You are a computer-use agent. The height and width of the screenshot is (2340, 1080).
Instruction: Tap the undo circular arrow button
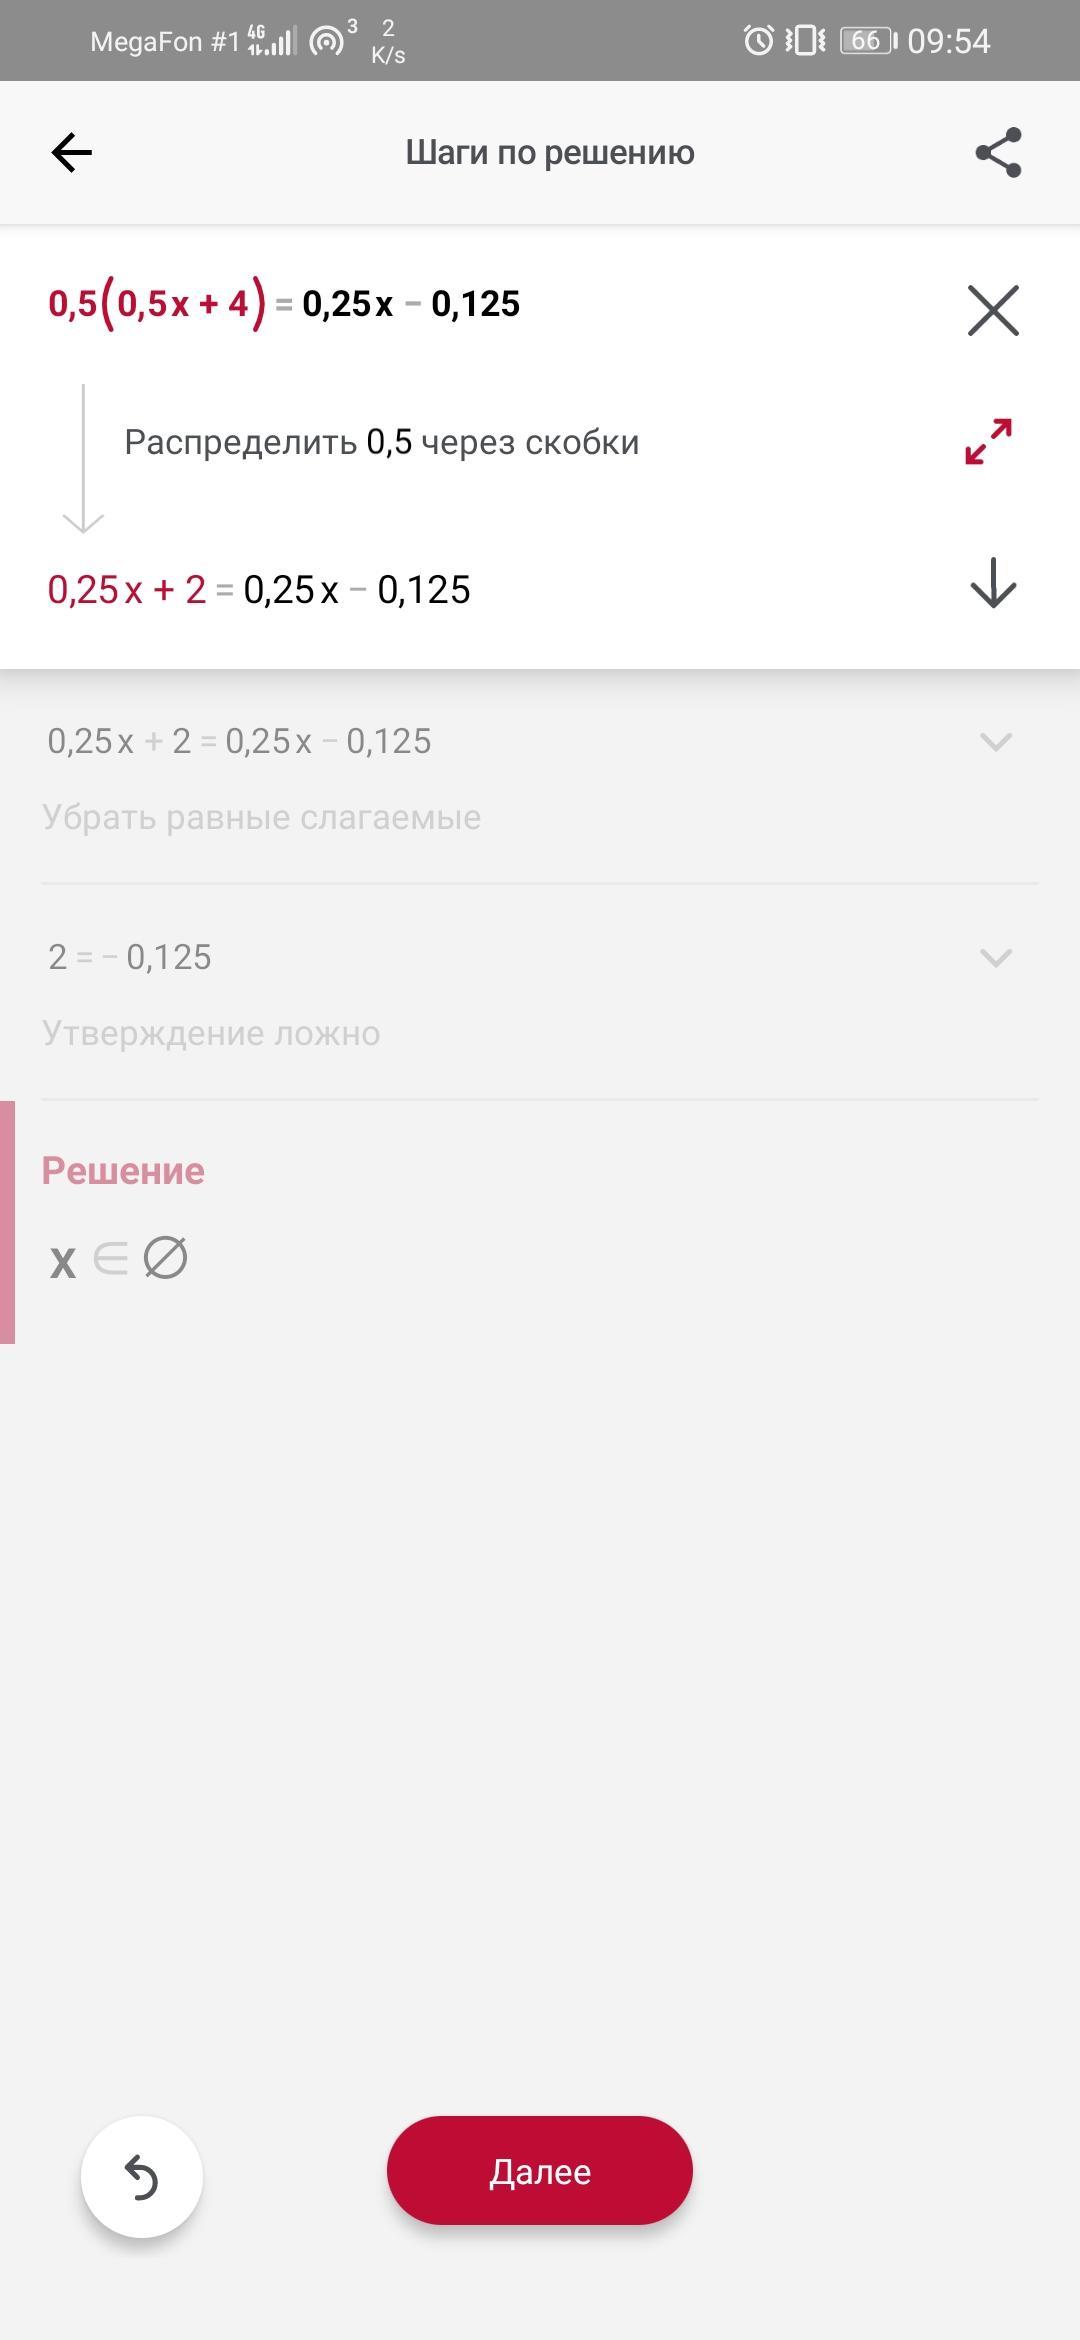[x=142, y=2177]
